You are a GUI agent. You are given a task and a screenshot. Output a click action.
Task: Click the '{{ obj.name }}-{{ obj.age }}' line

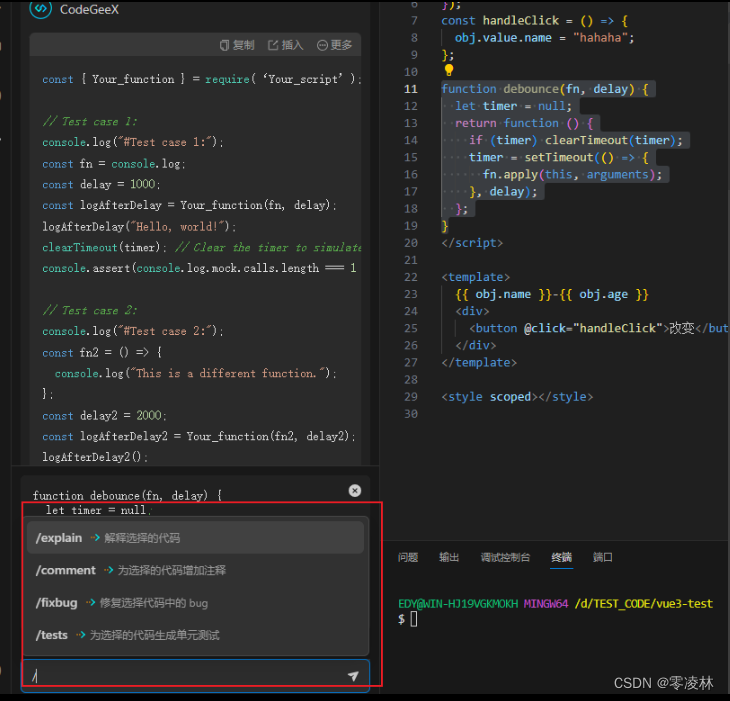pos(552,294)
